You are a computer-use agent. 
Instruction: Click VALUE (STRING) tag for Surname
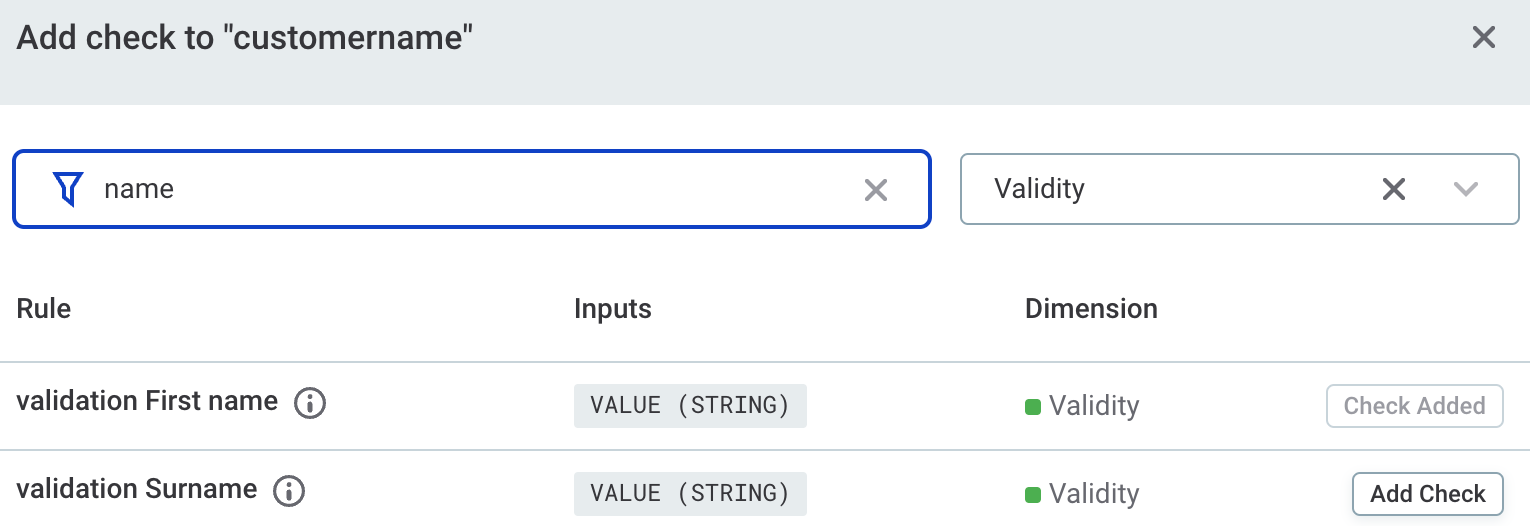click(x=690, y=494)
